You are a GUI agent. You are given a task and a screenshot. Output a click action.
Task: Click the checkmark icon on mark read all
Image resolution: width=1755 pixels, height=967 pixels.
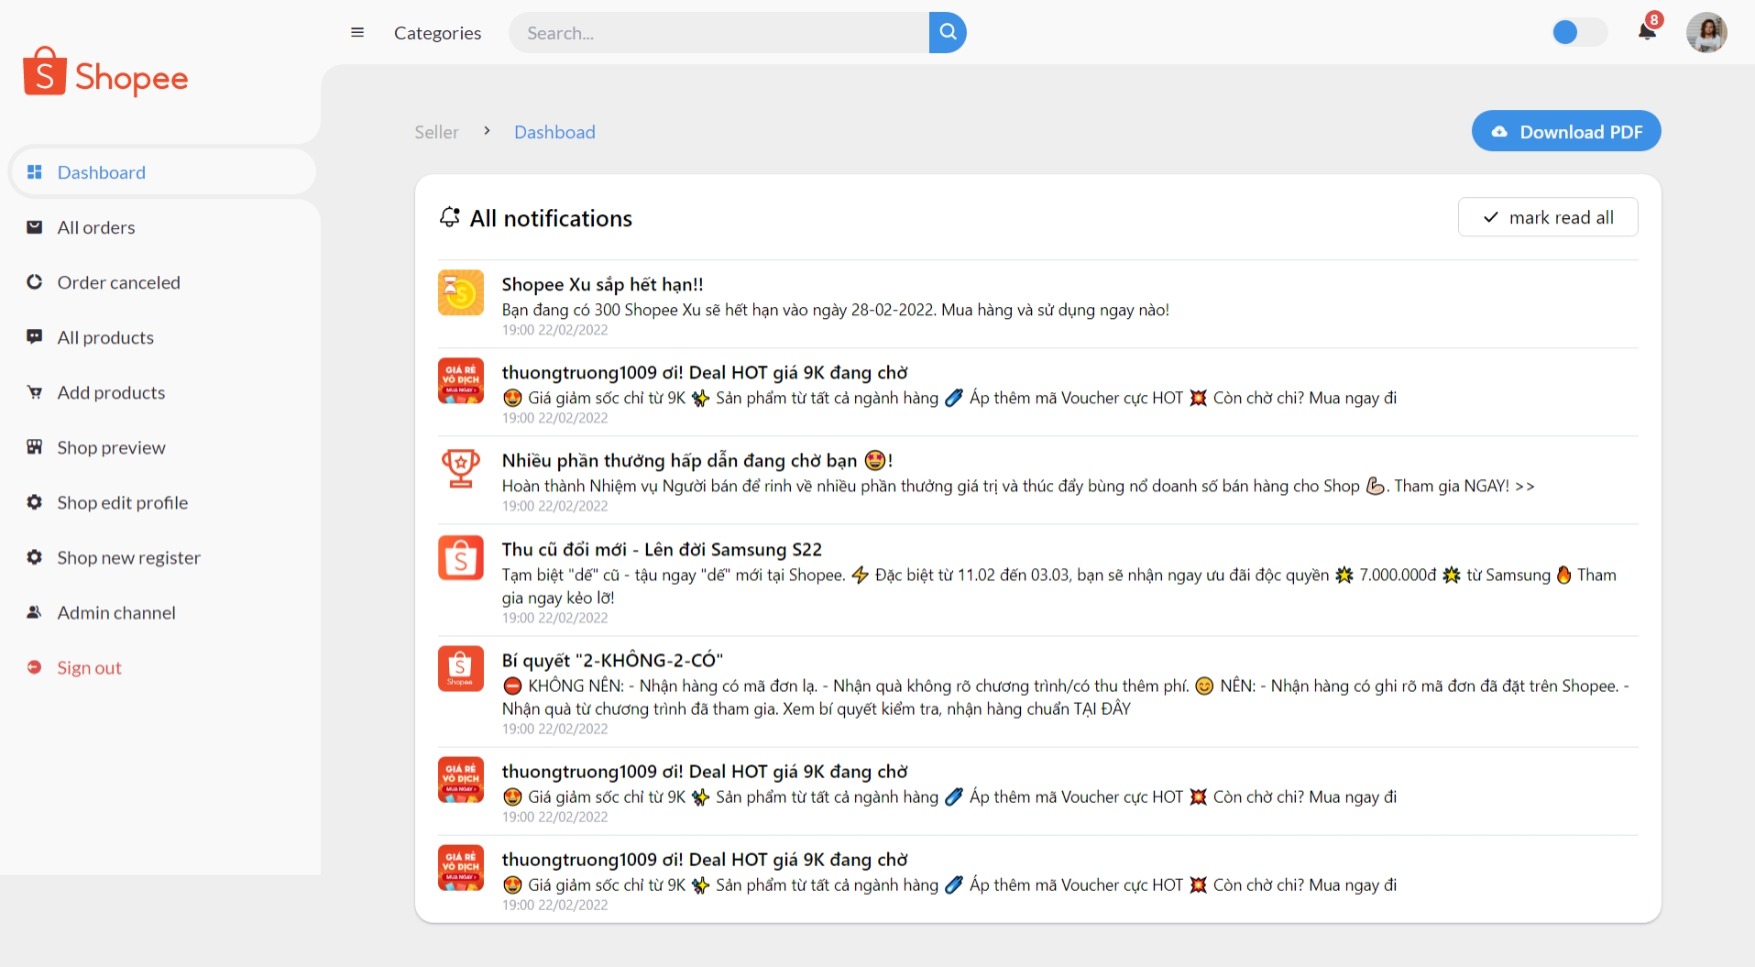click(1490, 217)
